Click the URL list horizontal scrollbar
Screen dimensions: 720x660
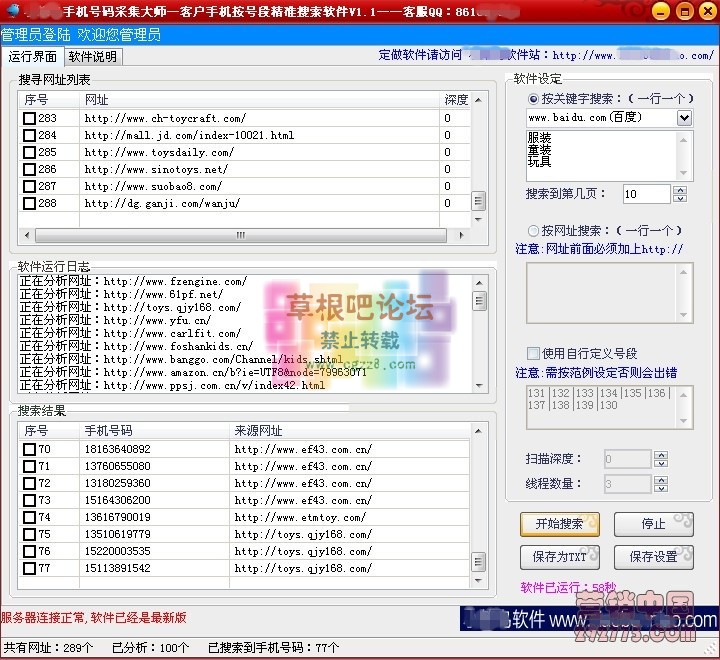241,235
